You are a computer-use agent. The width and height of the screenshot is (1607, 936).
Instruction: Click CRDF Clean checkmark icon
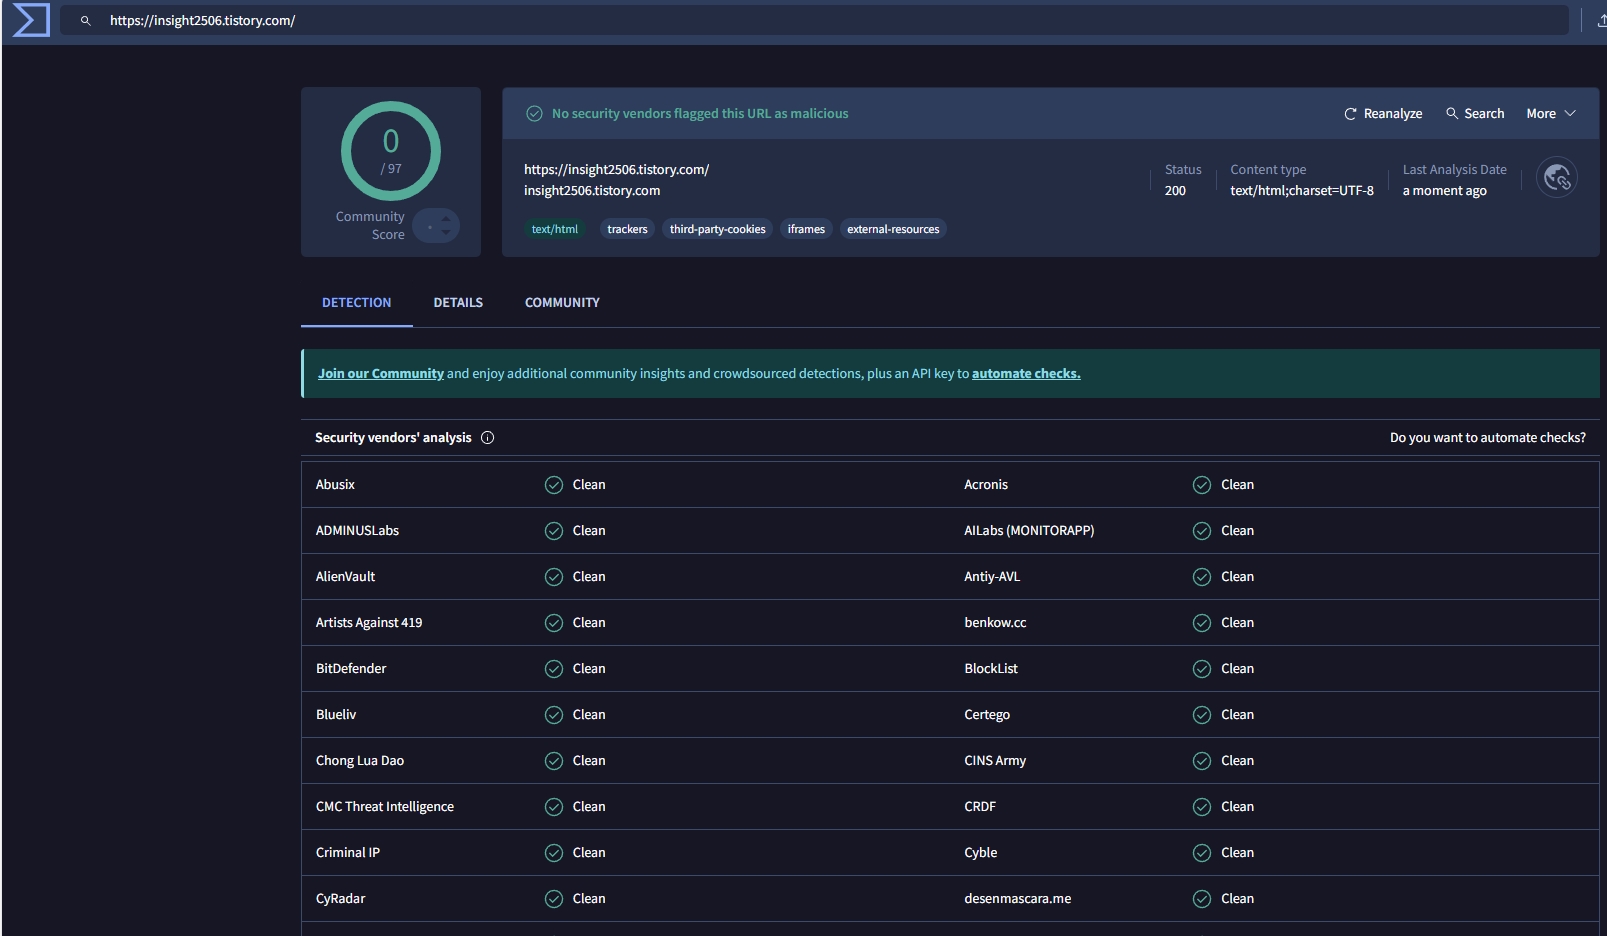point(1202,807)
